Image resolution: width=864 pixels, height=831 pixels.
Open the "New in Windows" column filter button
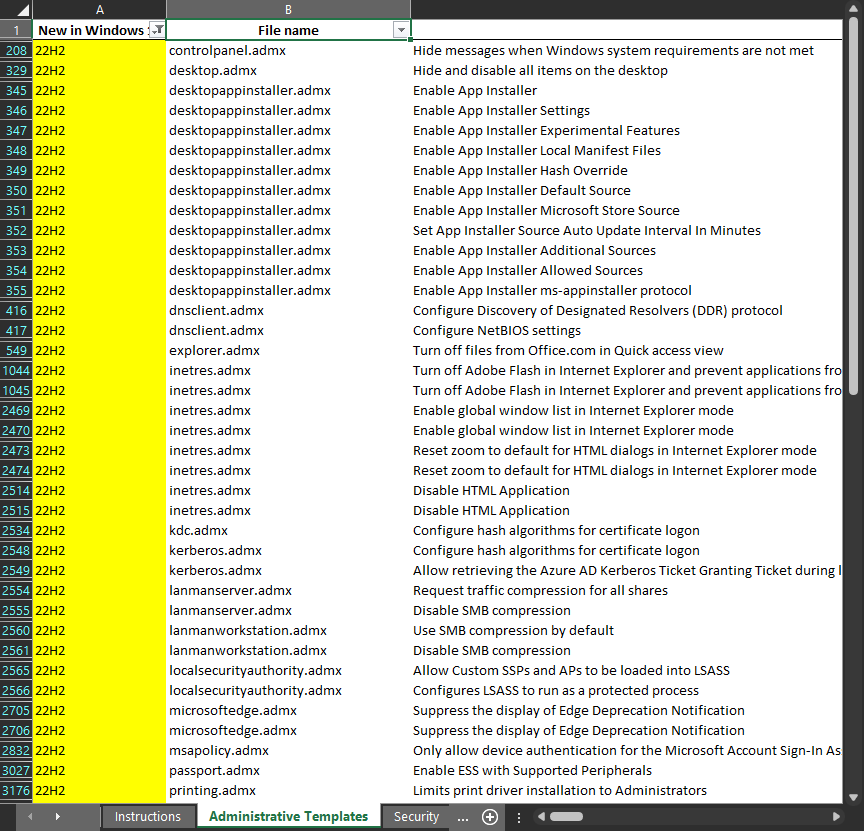(157, 30)
